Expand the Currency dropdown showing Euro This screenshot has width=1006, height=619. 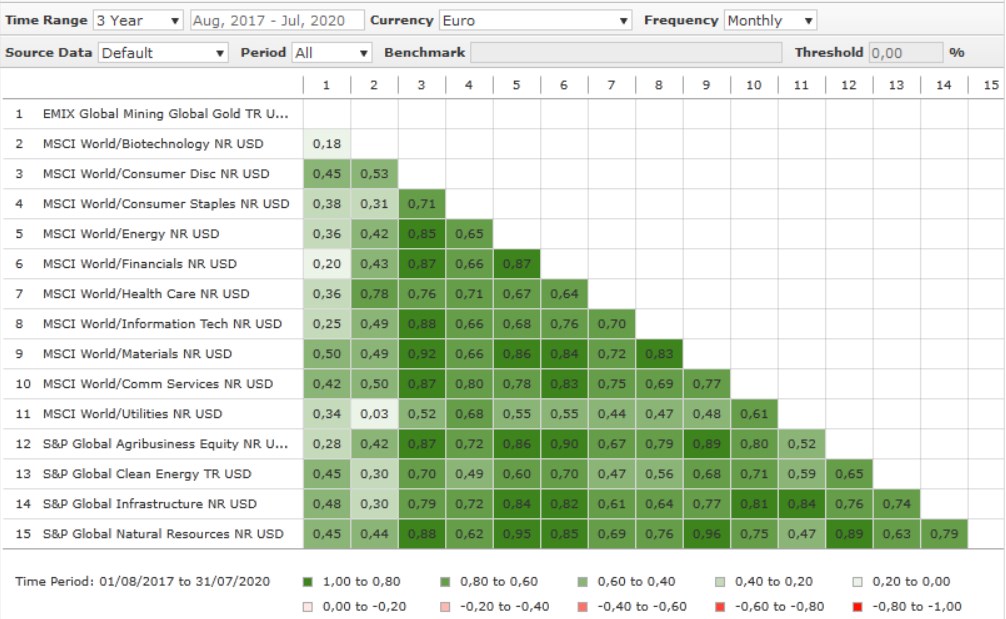pos(535,20)
